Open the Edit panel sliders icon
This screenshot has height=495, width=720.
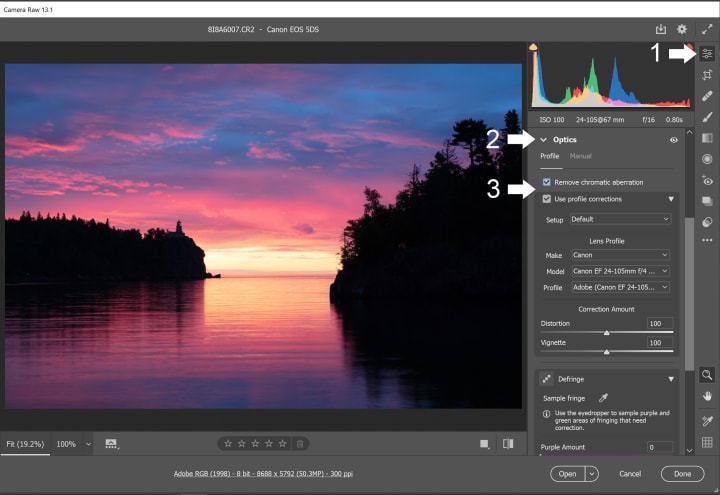click(x=707, y=54)
